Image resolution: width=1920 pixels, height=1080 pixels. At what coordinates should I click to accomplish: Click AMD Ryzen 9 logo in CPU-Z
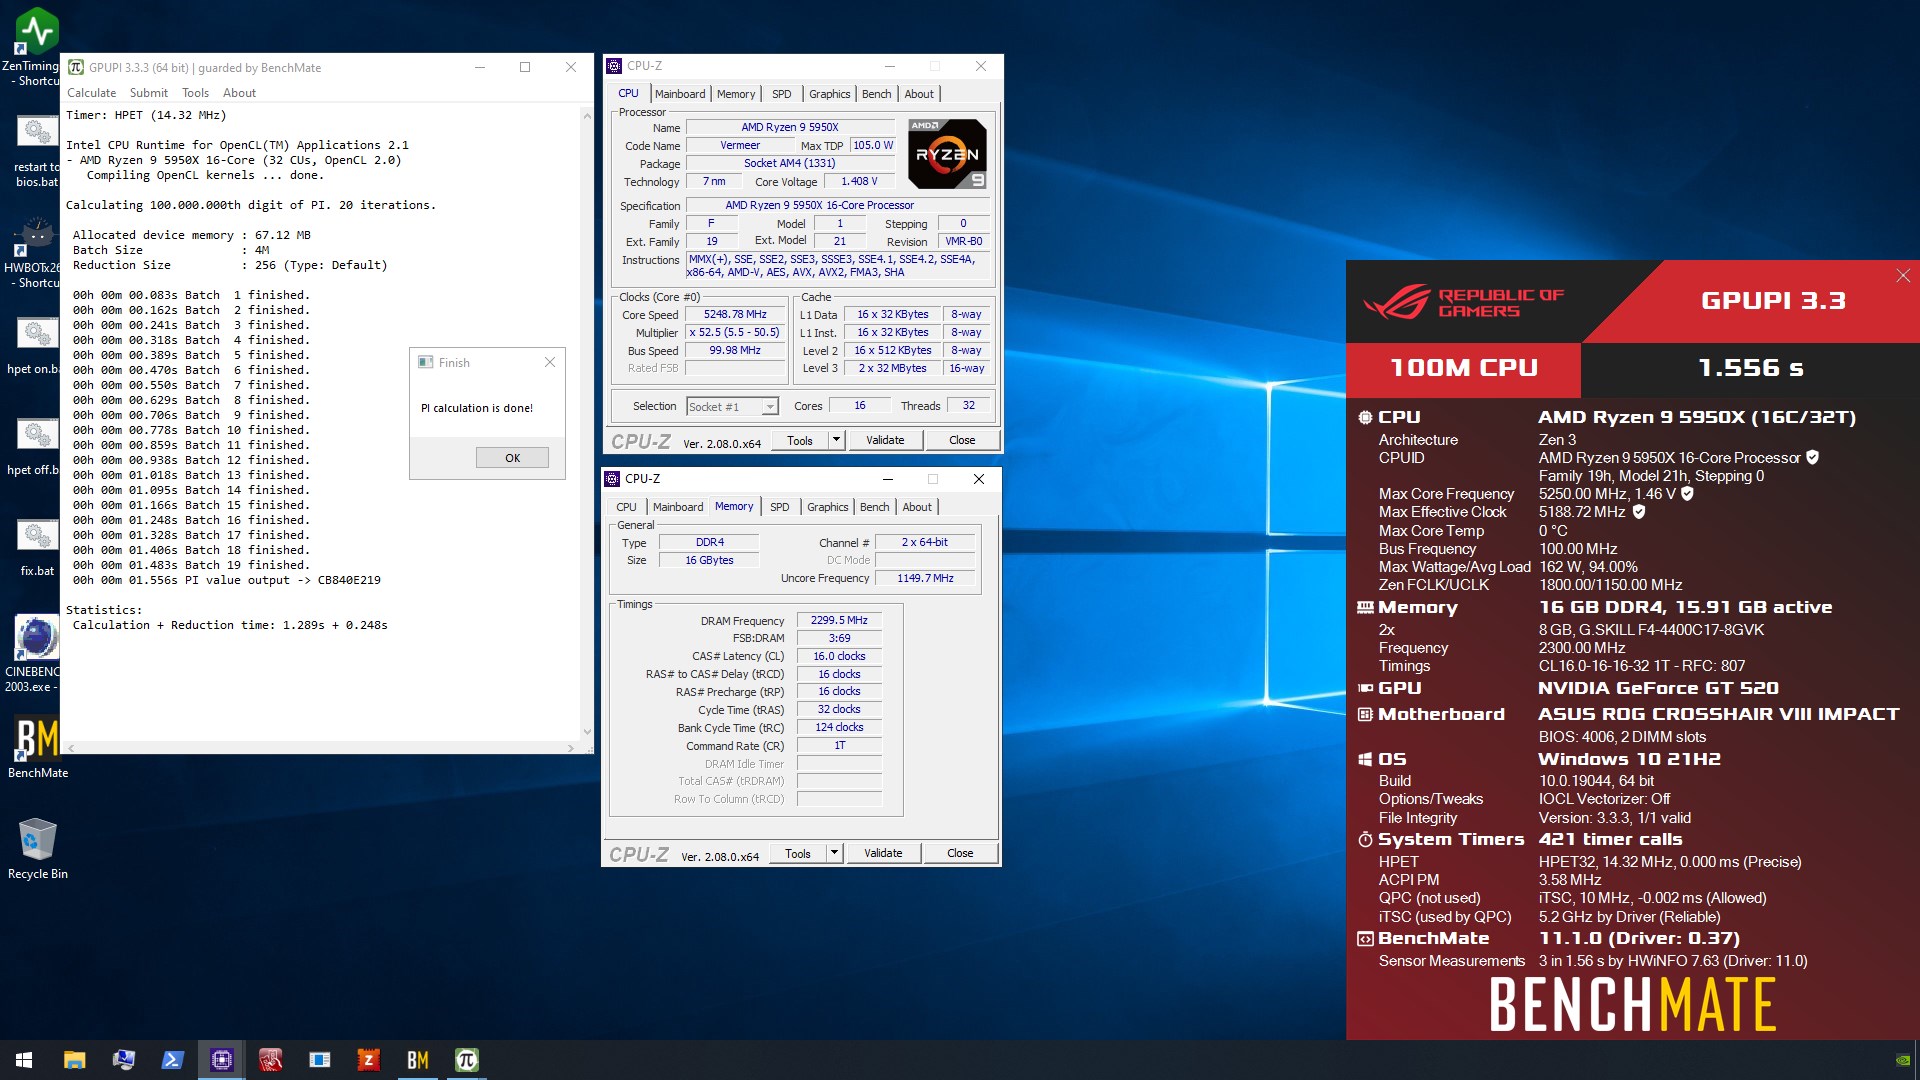(x=947, y=153)
